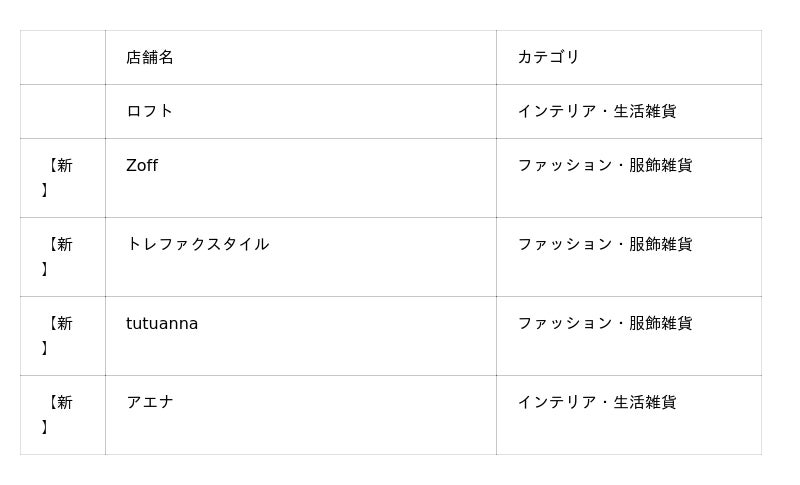
Task: Click the category cell in tutuanna row
Action: 604,323
